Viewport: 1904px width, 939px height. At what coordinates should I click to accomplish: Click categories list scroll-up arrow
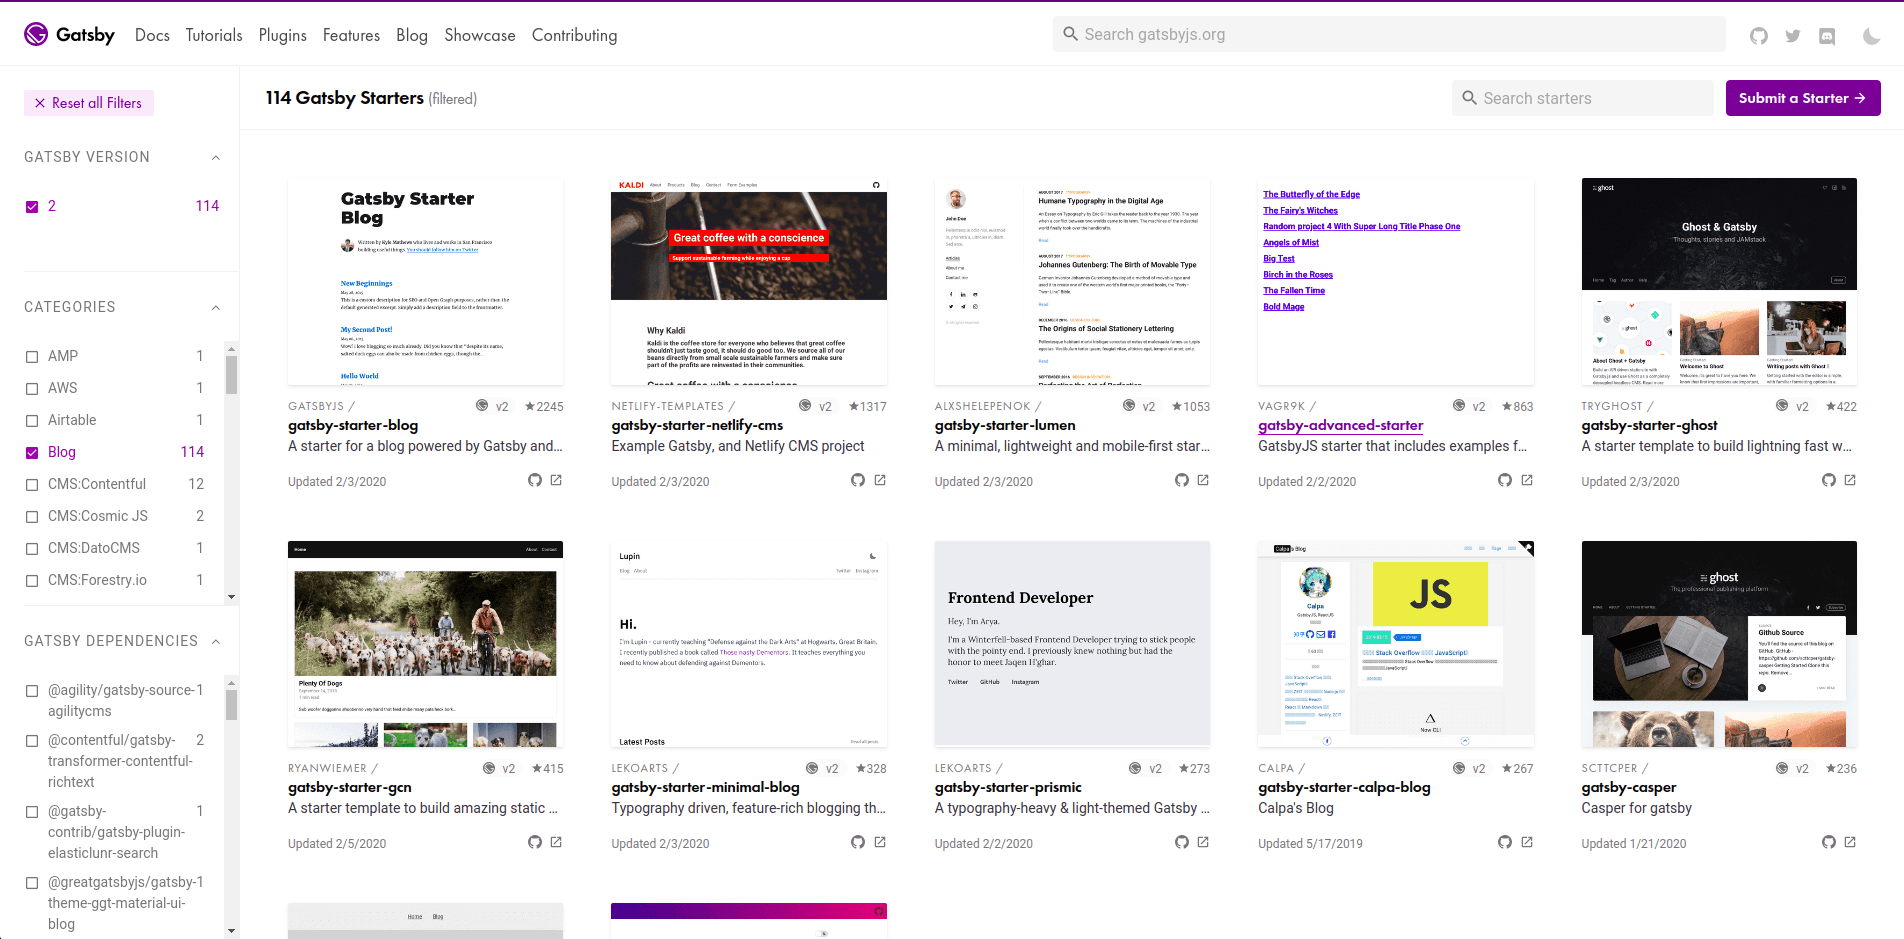(x=232, y=349)
